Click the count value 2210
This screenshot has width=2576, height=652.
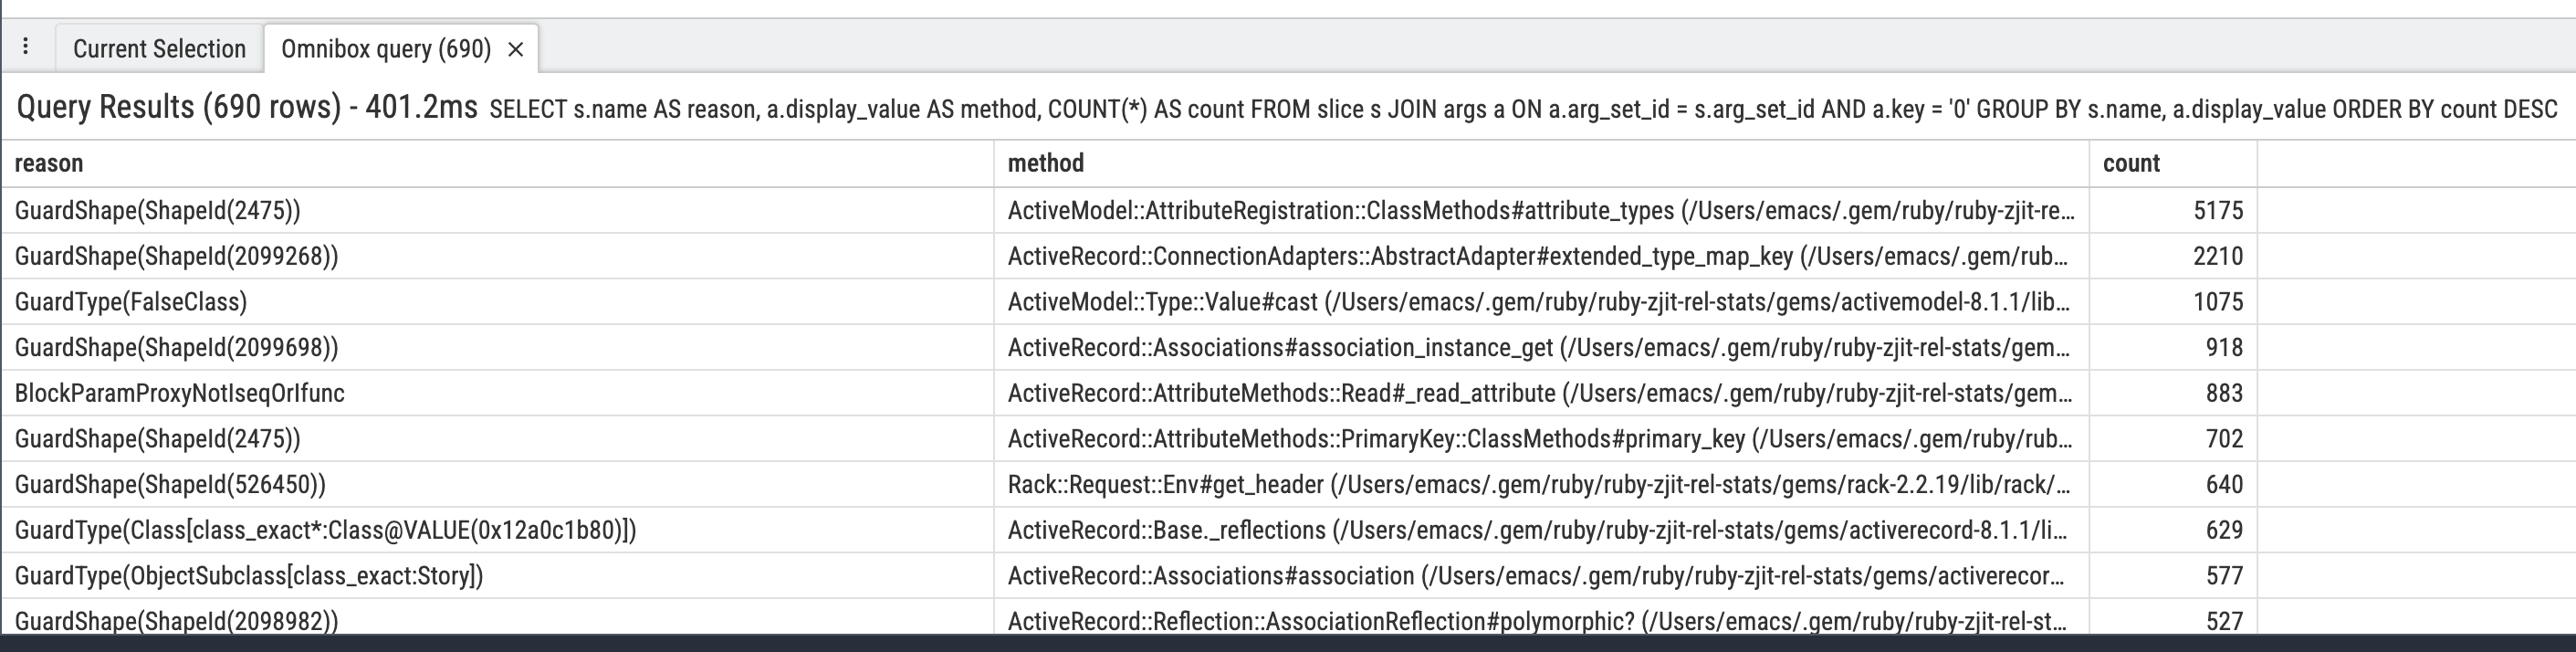(2217, 256)
